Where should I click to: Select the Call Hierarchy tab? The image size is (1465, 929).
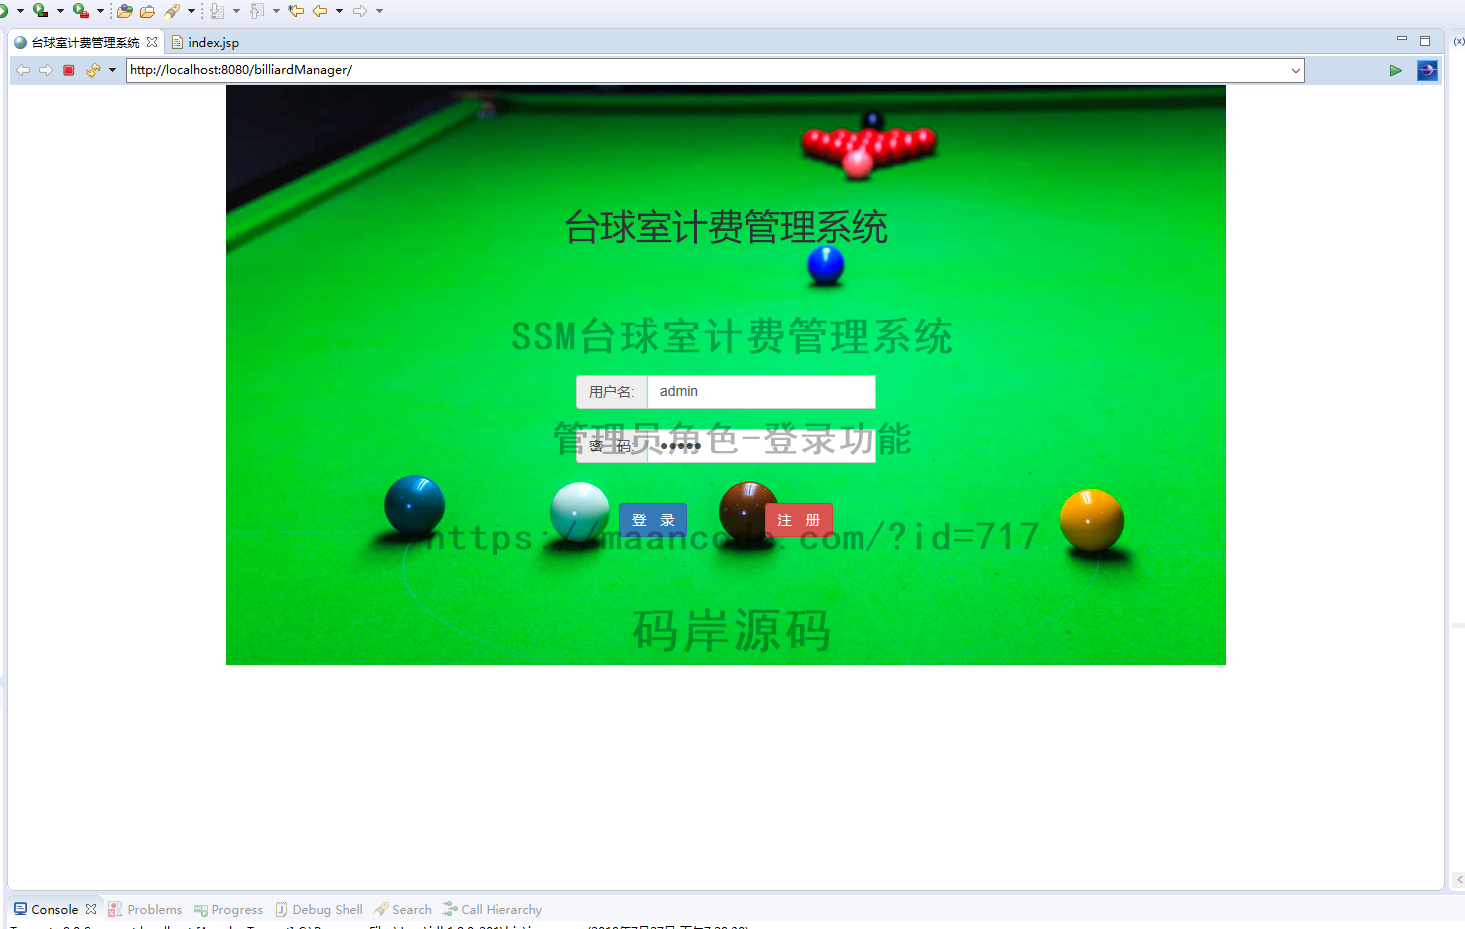pos(492,909)
